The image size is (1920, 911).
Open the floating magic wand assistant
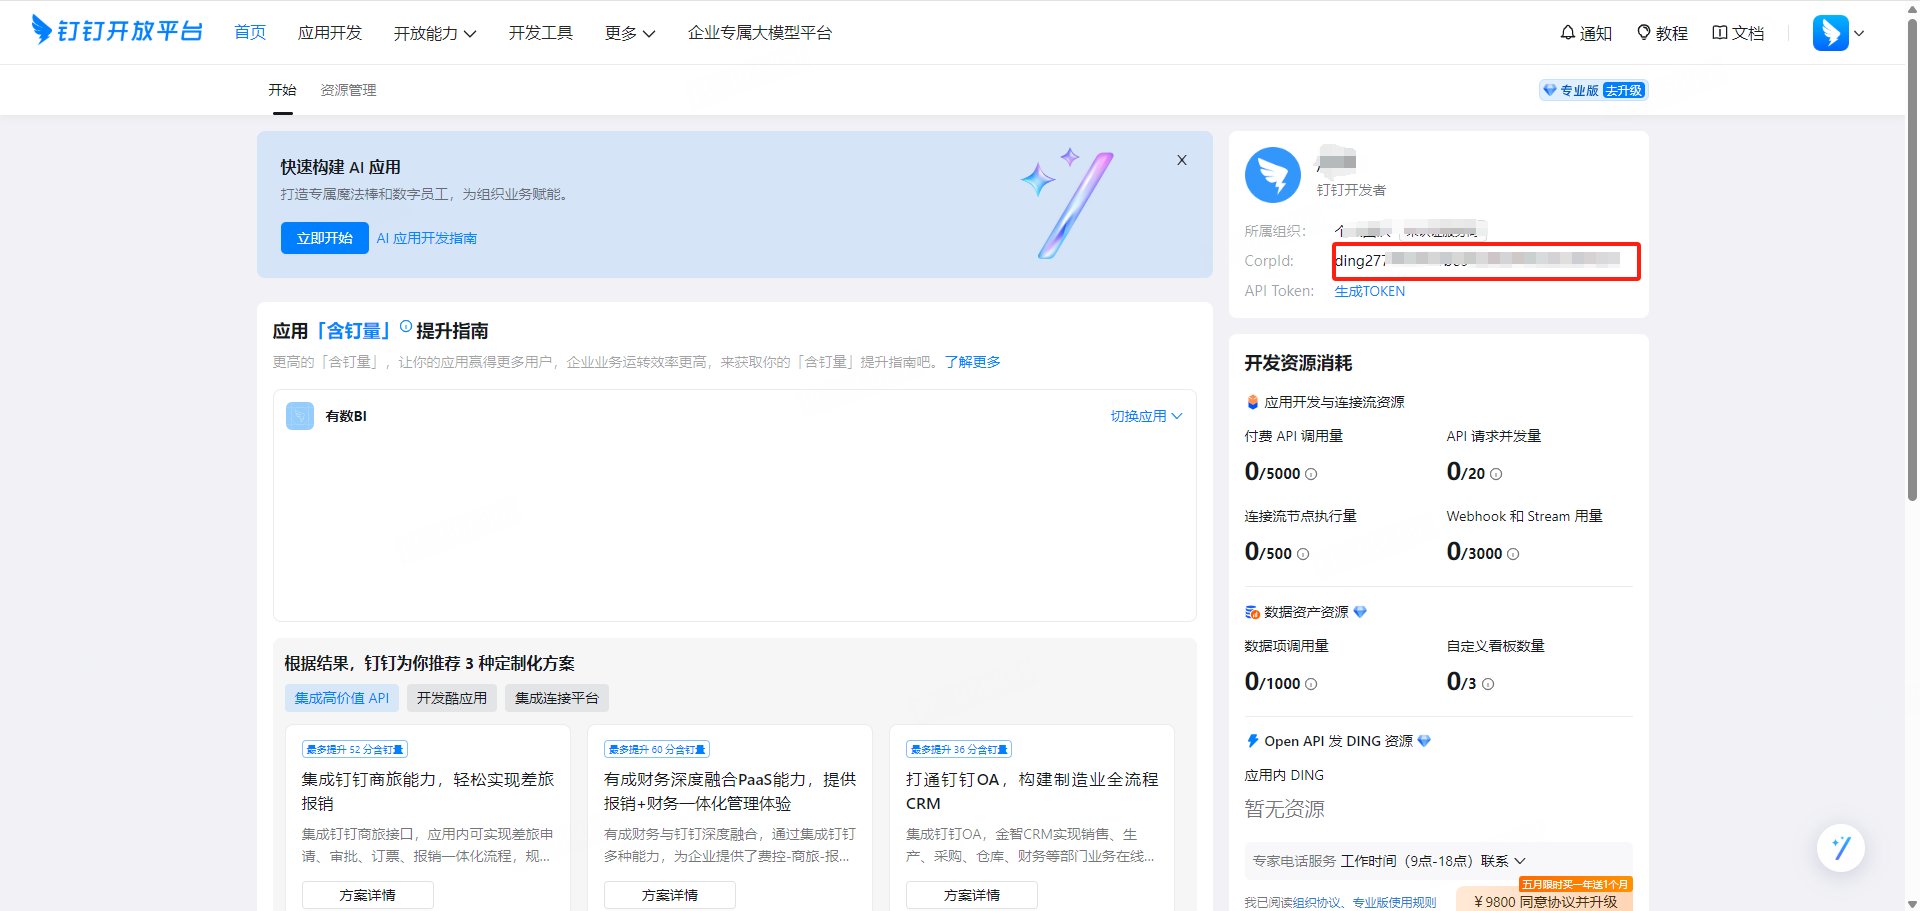1840,848
